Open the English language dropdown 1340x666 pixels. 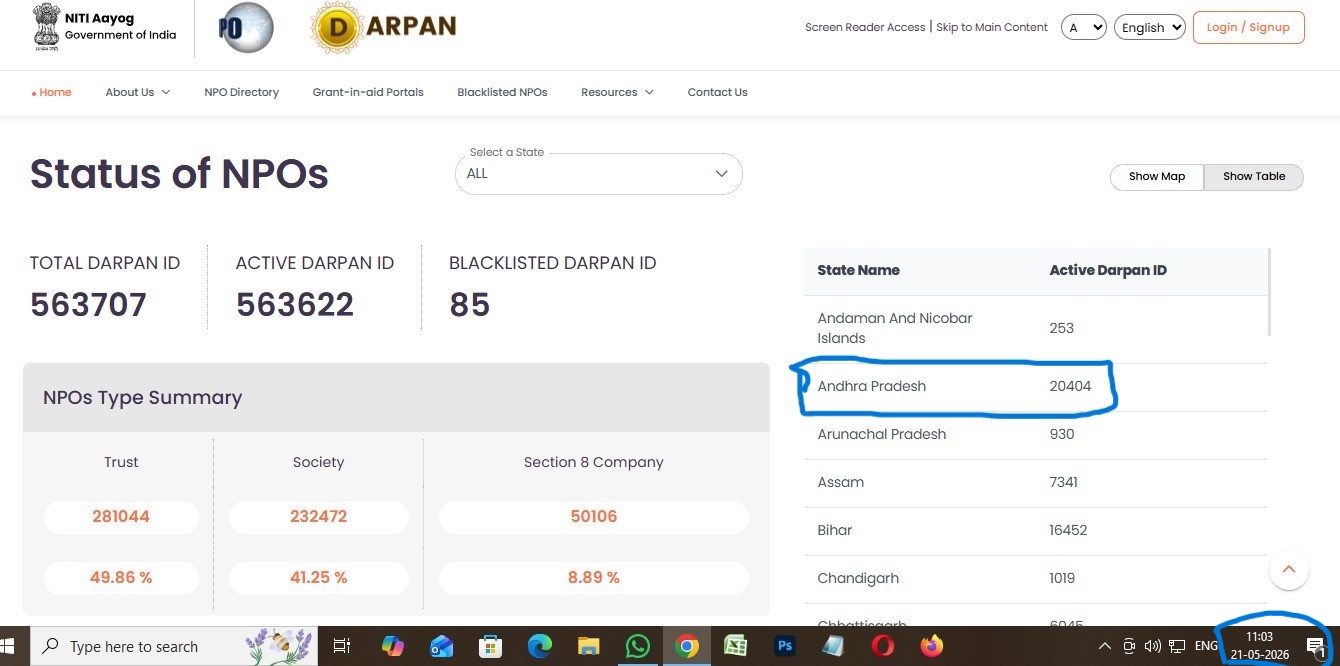click(x=1150, y=27)
